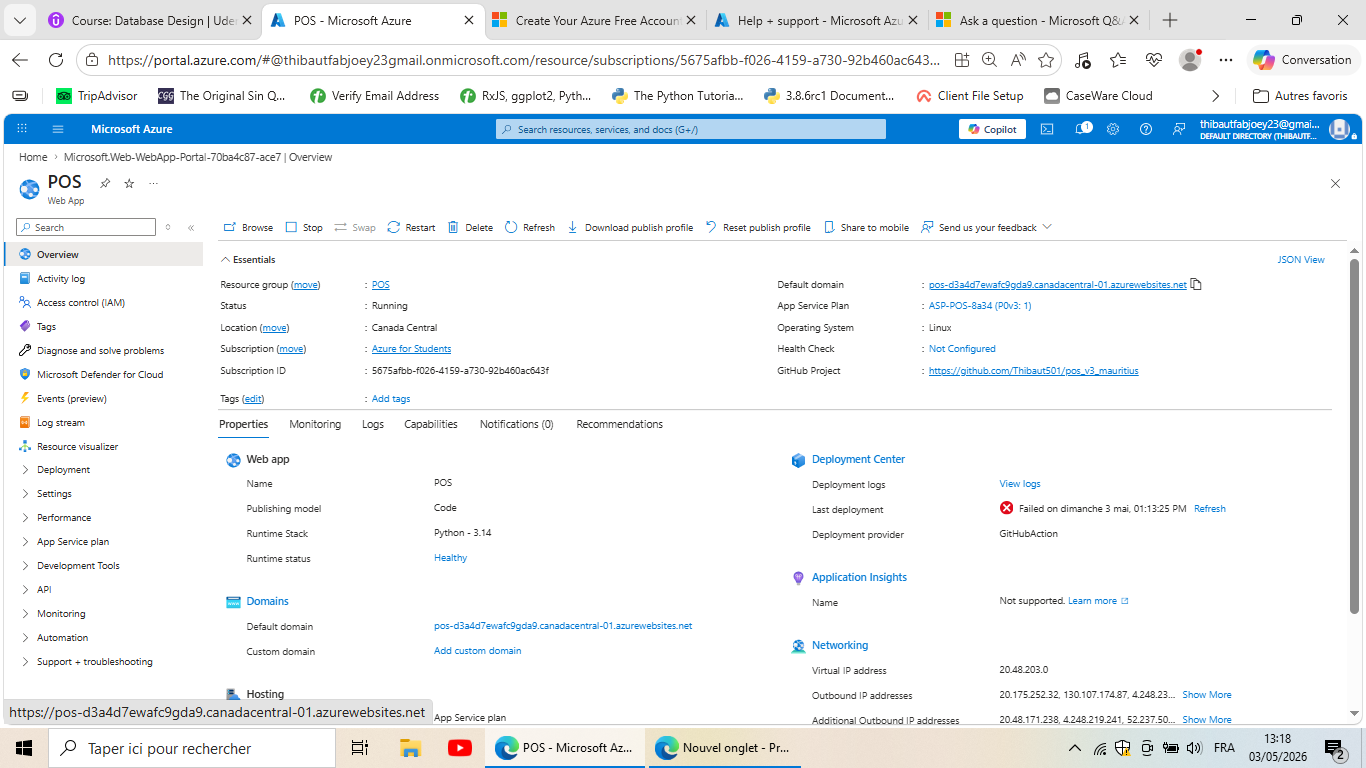Open File Explorer from the taskbar
The height and width of the screenshot is (768, 1366).
410,748
